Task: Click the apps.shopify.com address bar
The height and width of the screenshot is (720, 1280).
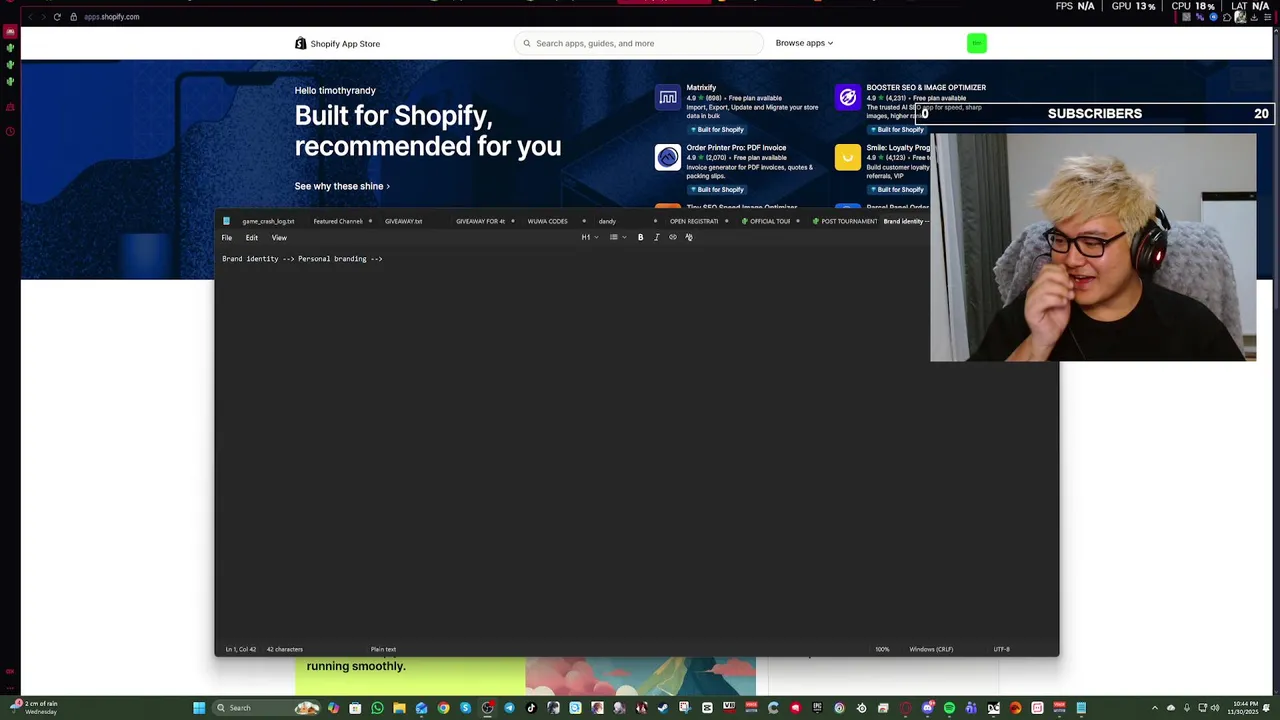Action: tap(111, 17)
